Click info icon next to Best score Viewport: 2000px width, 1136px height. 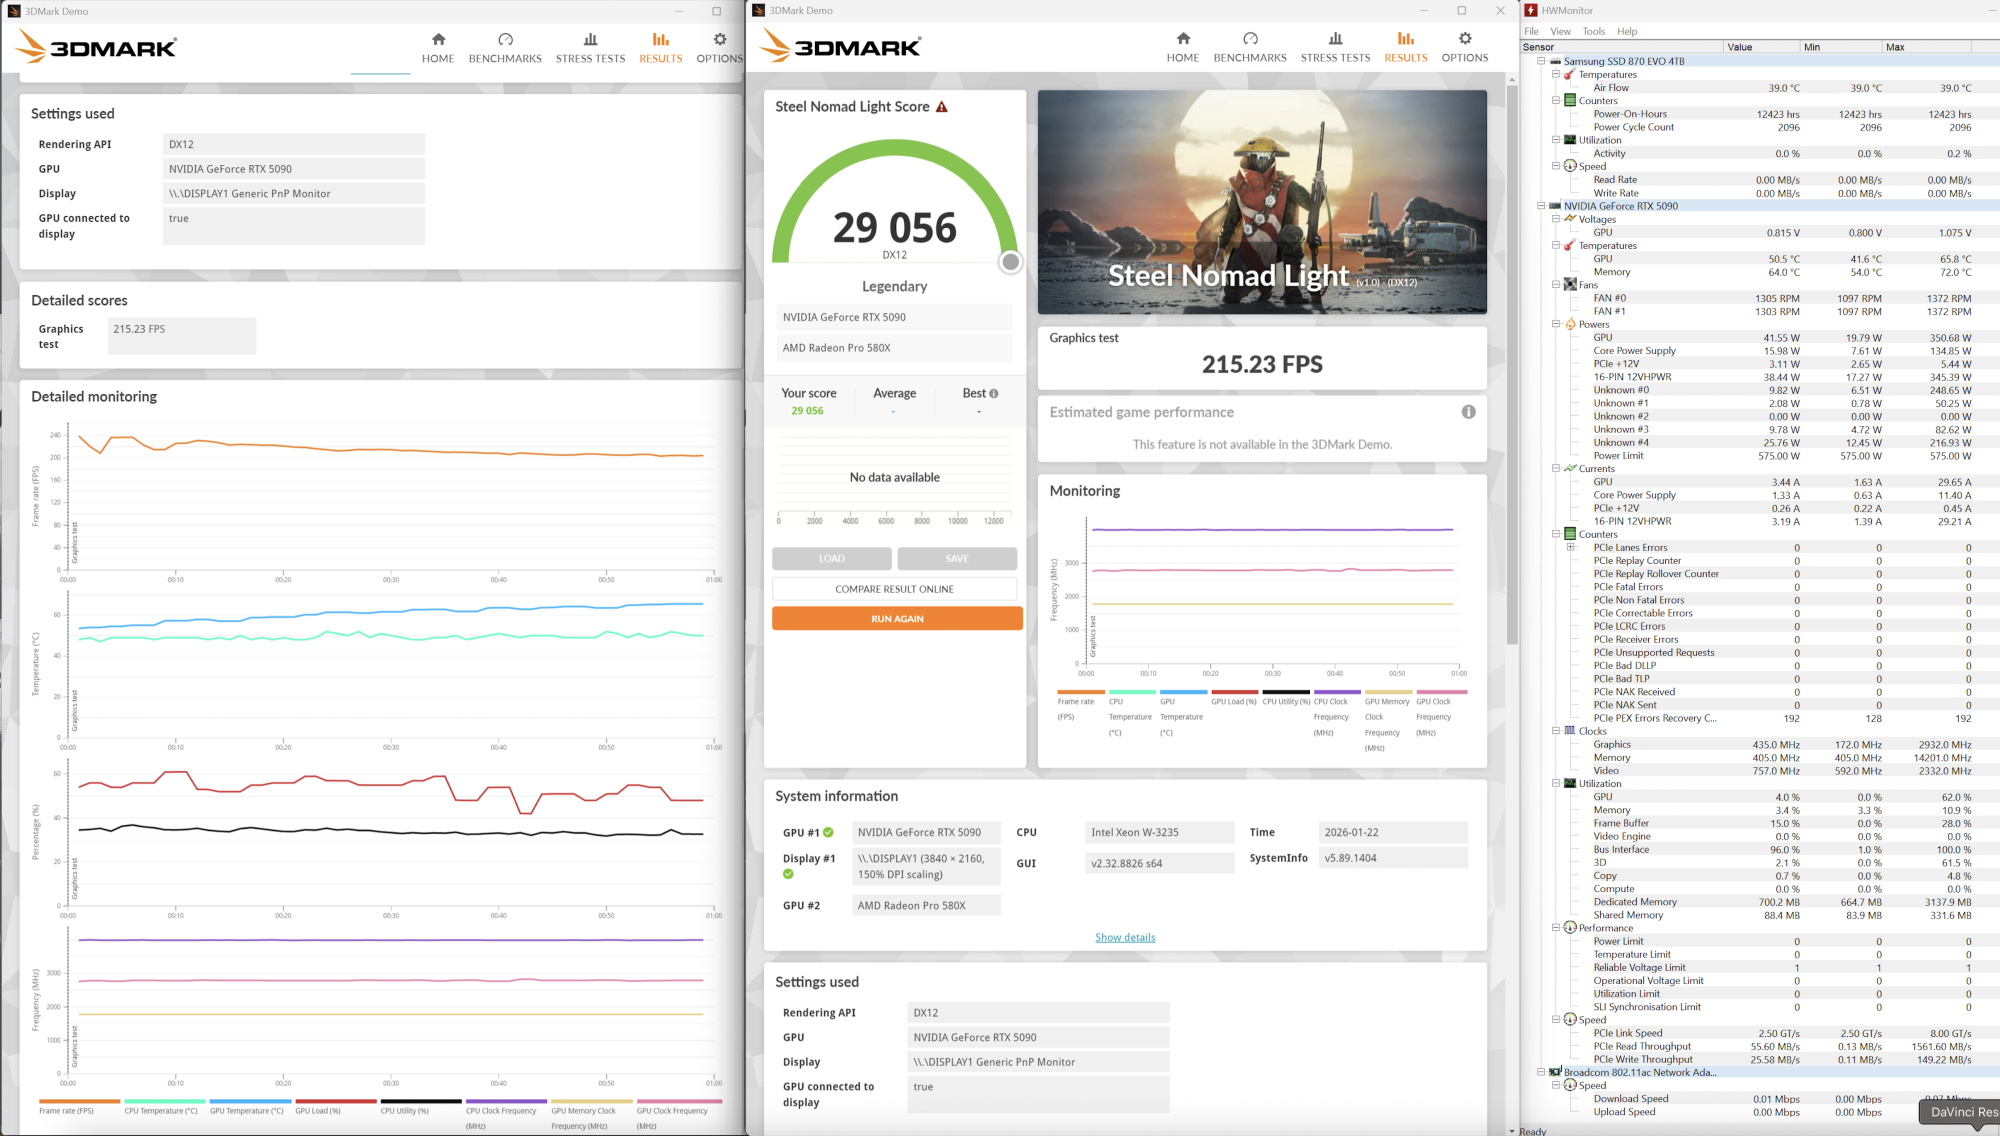point(993,394)
